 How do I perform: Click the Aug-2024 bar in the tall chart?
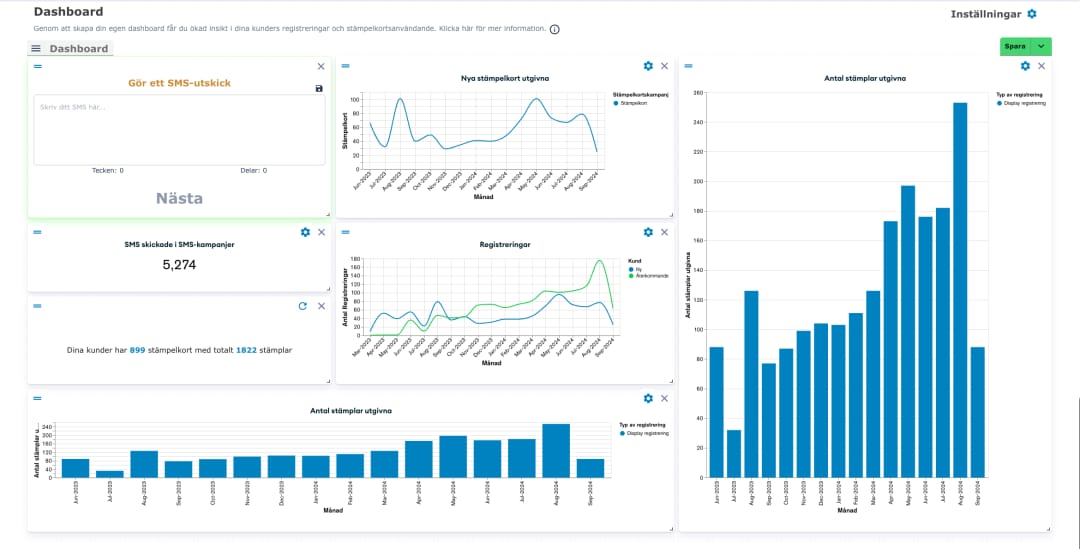pos(960,290)
